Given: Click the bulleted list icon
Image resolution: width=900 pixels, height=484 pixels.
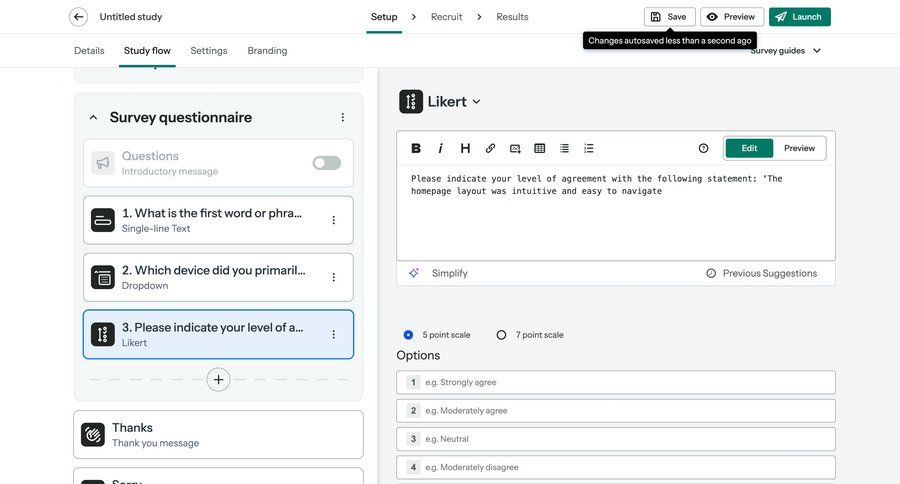Looking at the screenshot, I should (564, 148).
